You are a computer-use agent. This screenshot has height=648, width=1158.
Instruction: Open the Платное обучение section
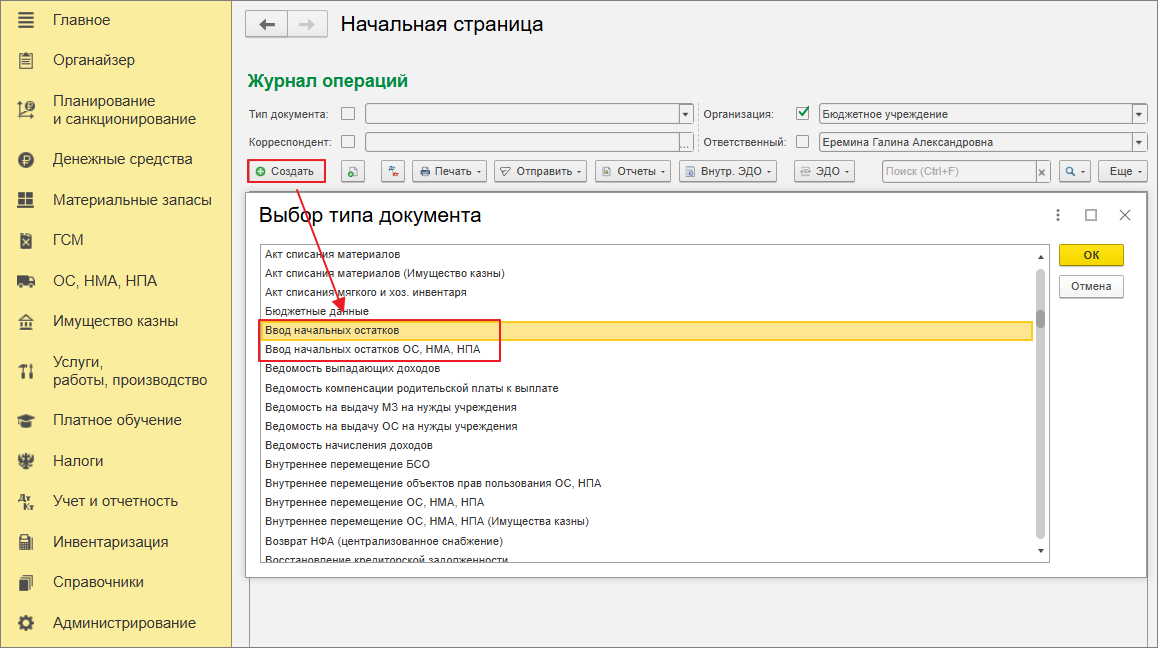click(x=117, y=420)
